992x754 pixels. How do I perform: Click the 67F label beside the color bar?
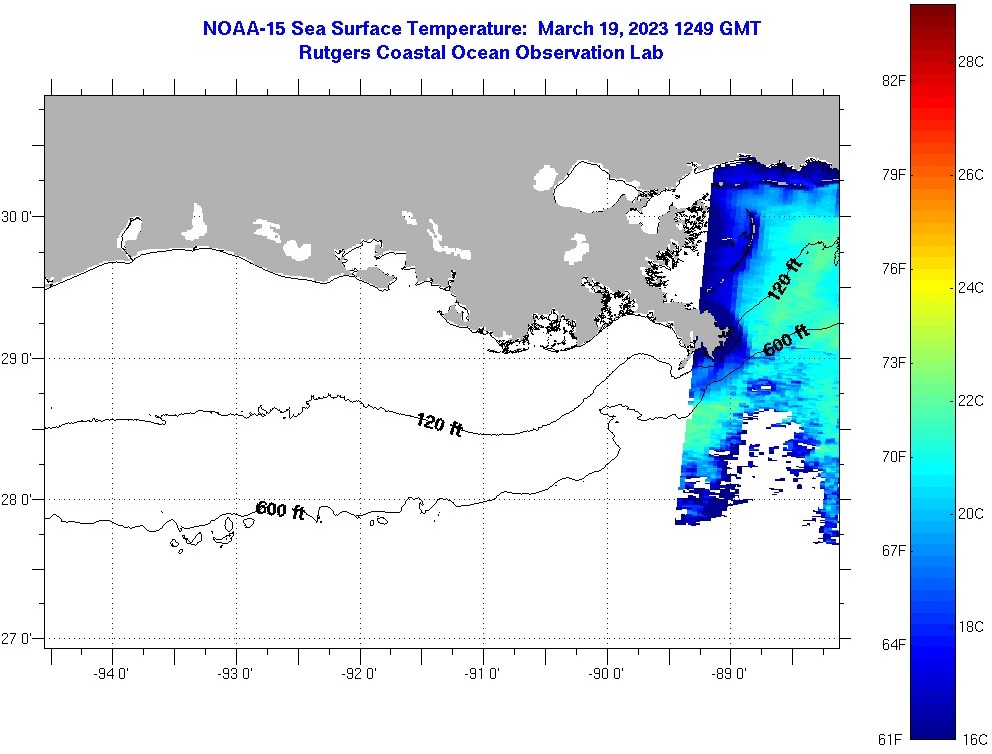click(x=893, y=551)
